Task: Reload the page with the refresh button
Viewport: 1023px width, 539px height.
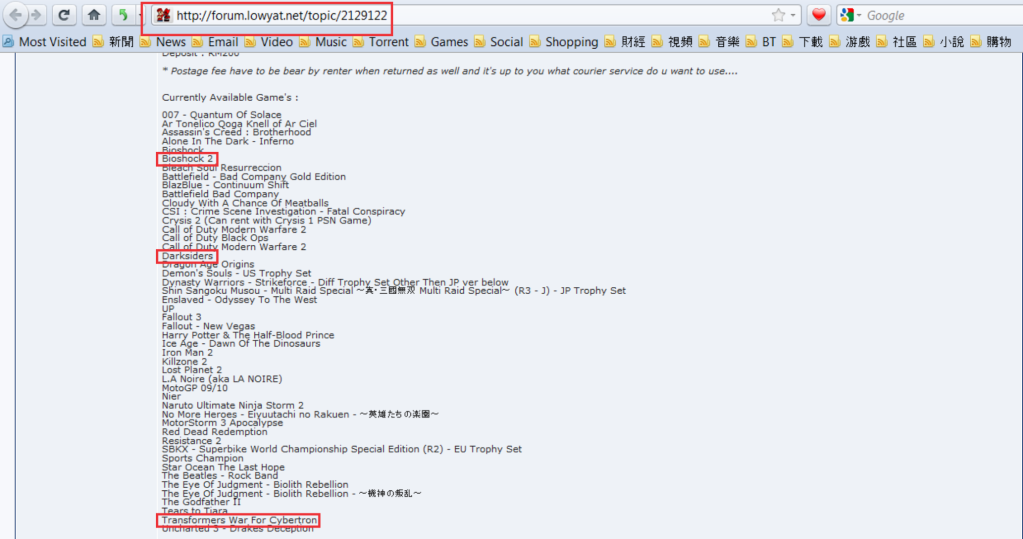Action: click(x=64, y=15)
